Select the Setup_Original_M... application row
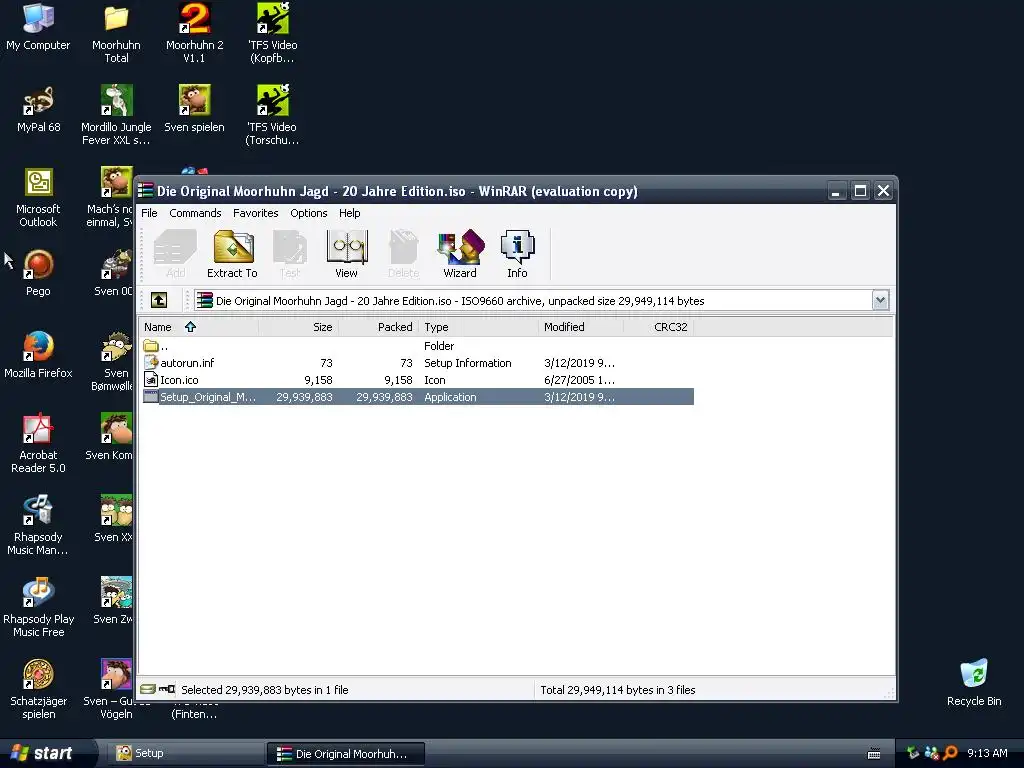Viewport: 1024px width, 768px height. [417, 396]
